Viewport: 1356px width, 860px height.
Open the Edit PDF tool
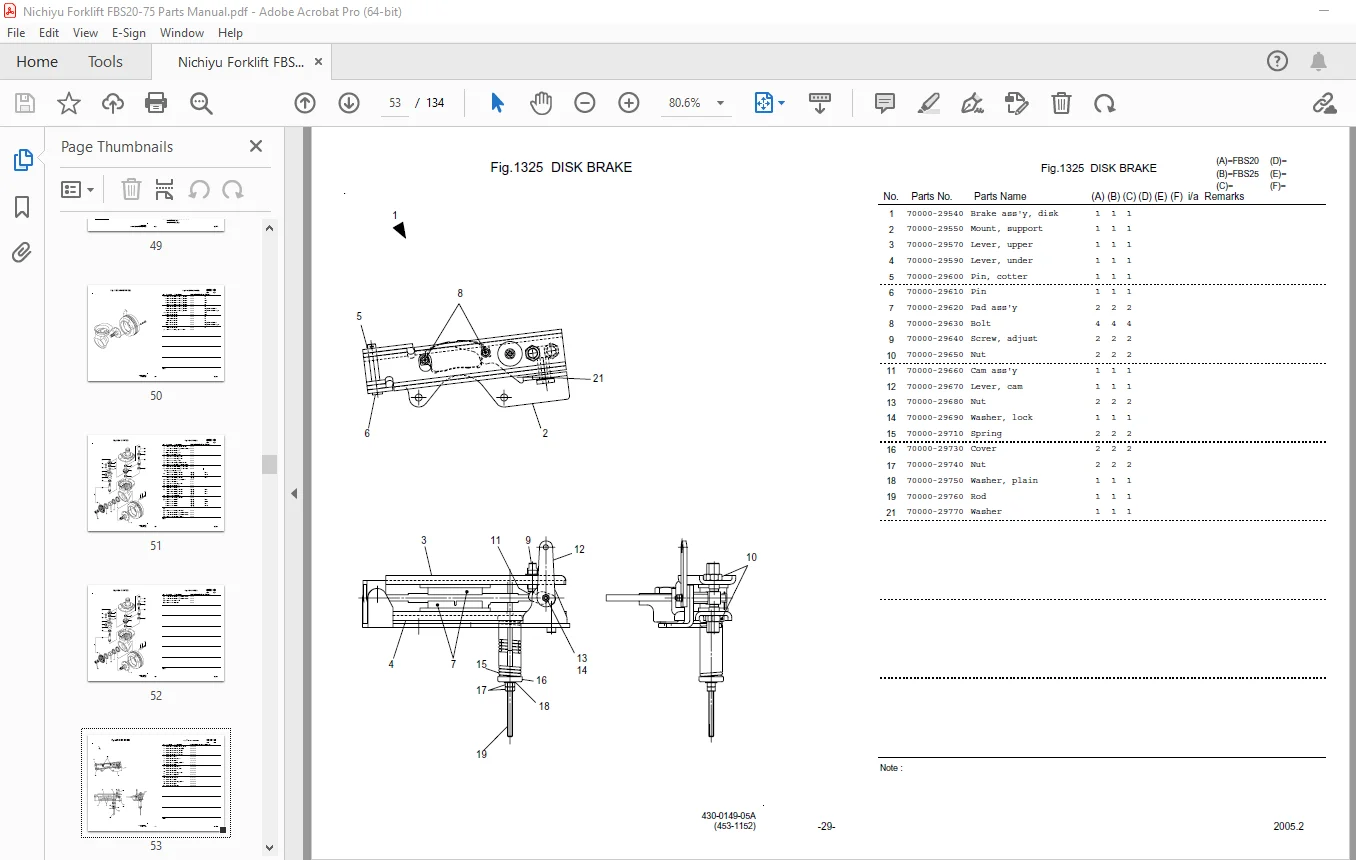(1017, 103)
